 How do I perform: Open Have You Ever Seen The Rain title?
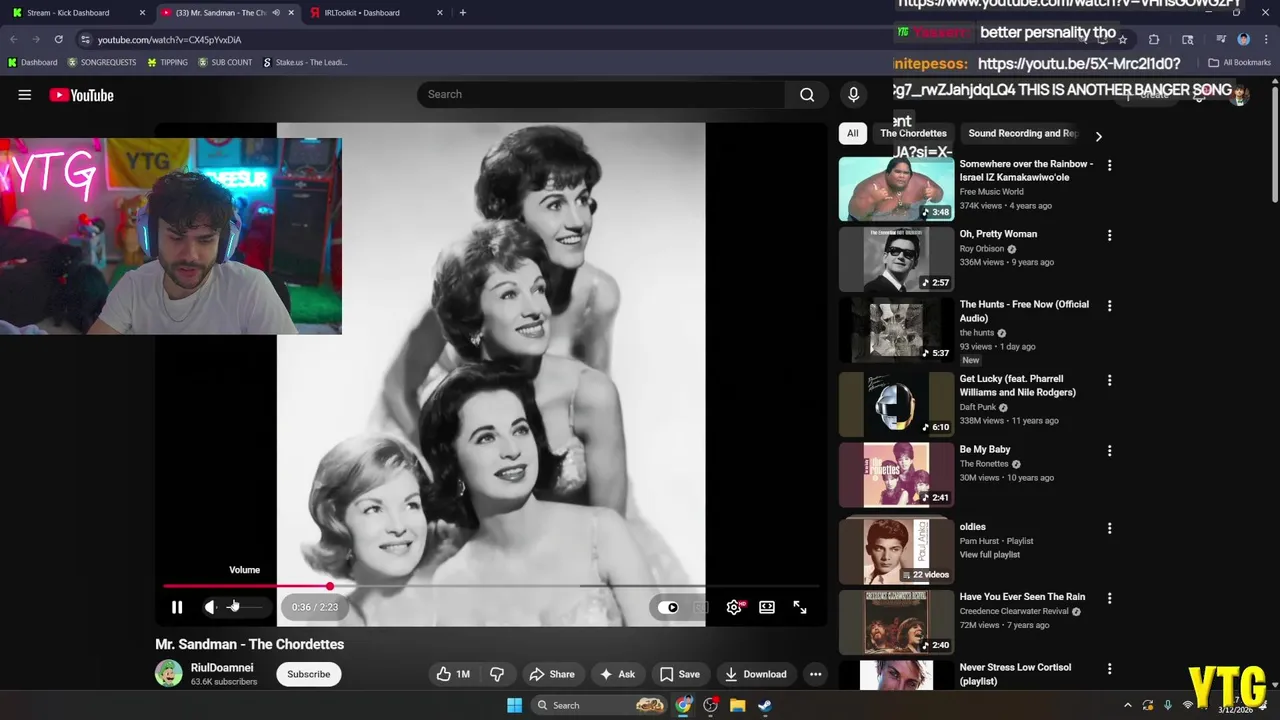pos(1022,597)
